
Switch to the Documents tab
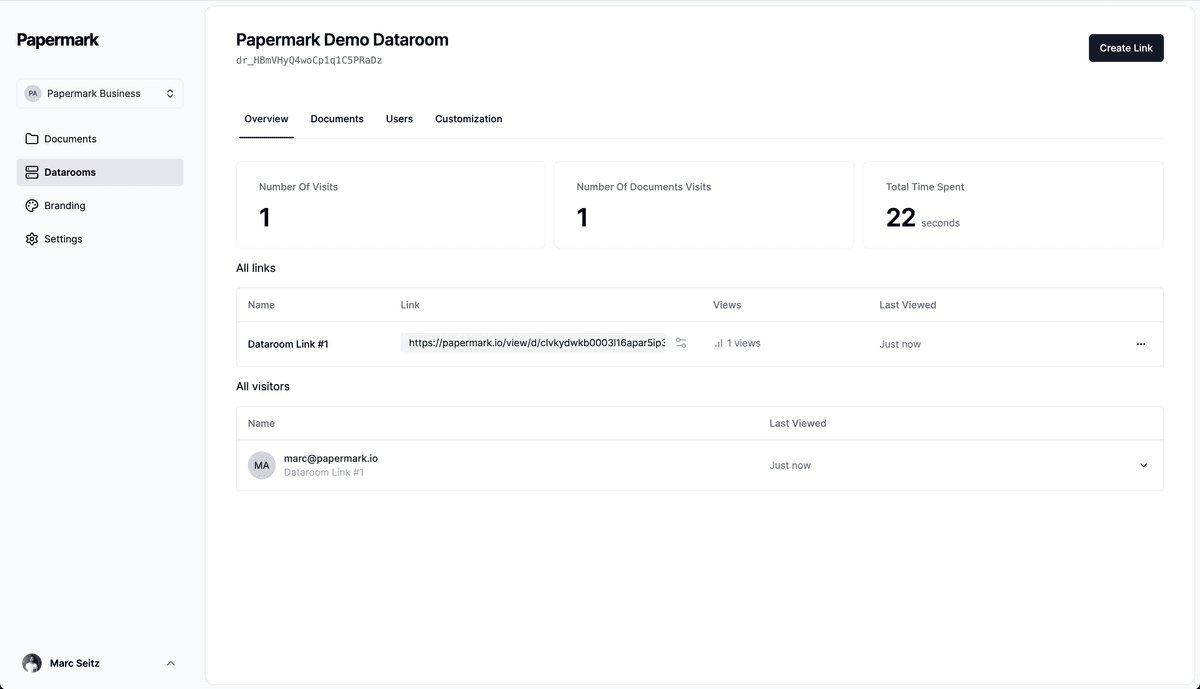pyautogui.click(x=337, y=119)
